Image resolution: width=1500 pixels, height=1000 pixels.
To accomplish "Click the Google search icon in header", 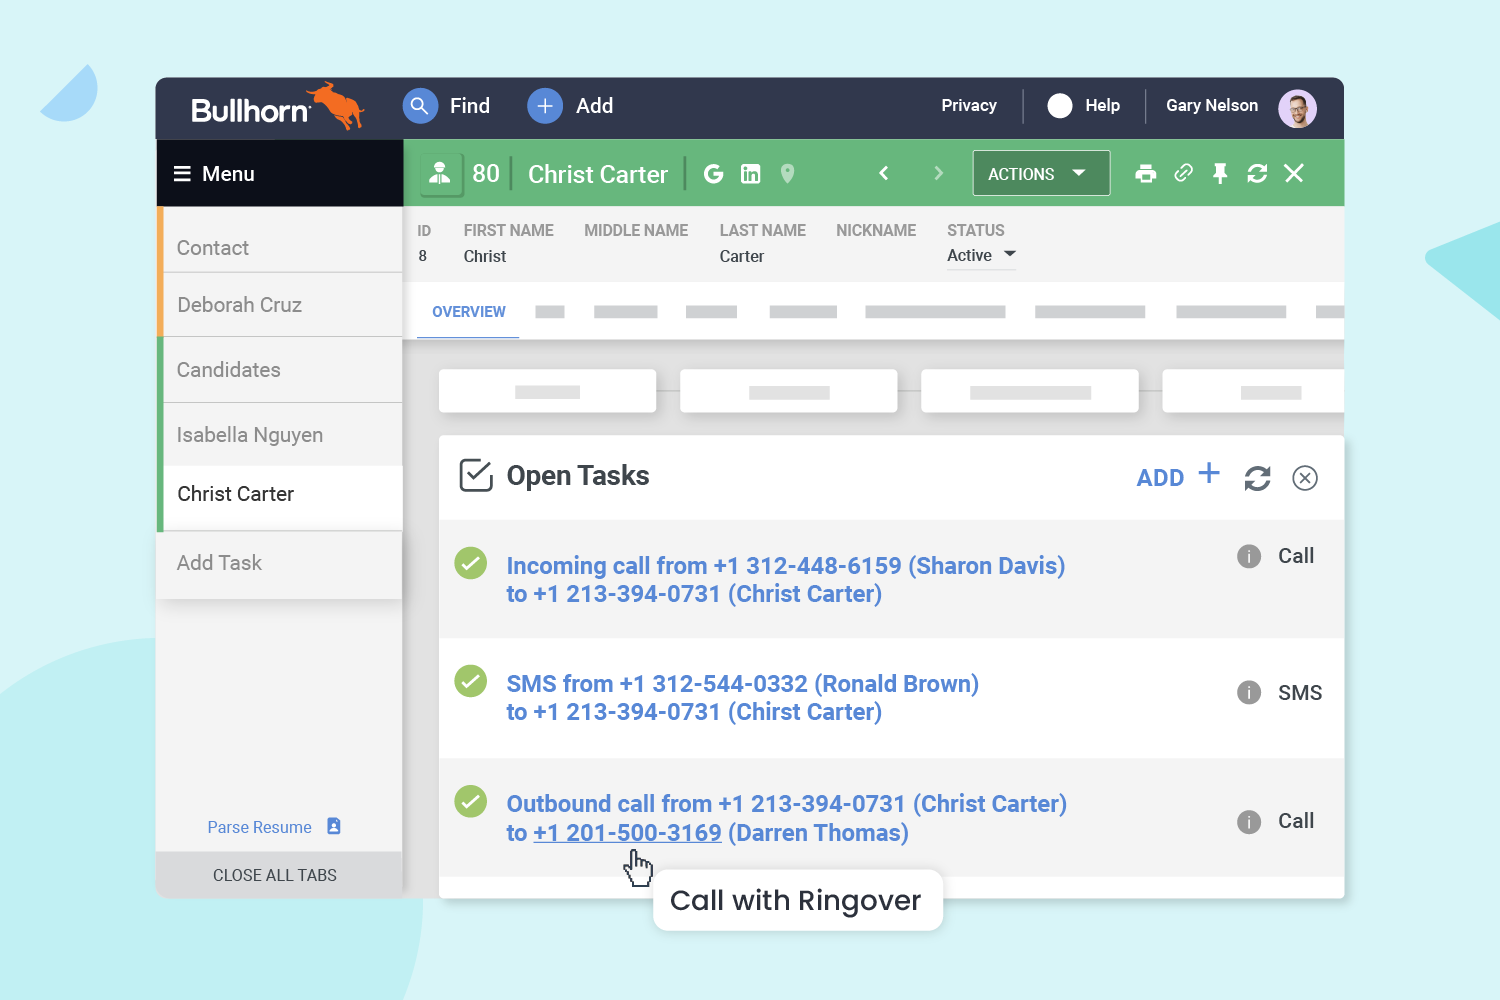I will coord(713,174).
